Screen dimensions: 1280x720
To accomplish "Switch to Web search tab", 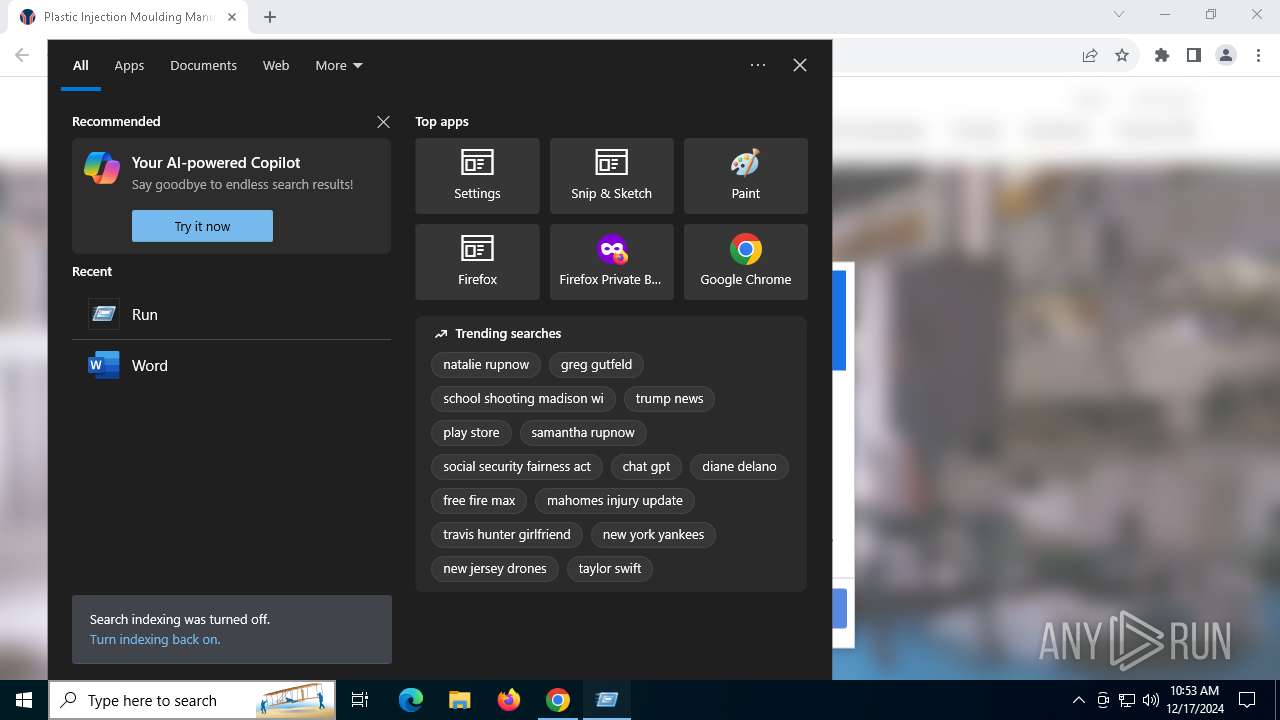I will coord(276,65).
